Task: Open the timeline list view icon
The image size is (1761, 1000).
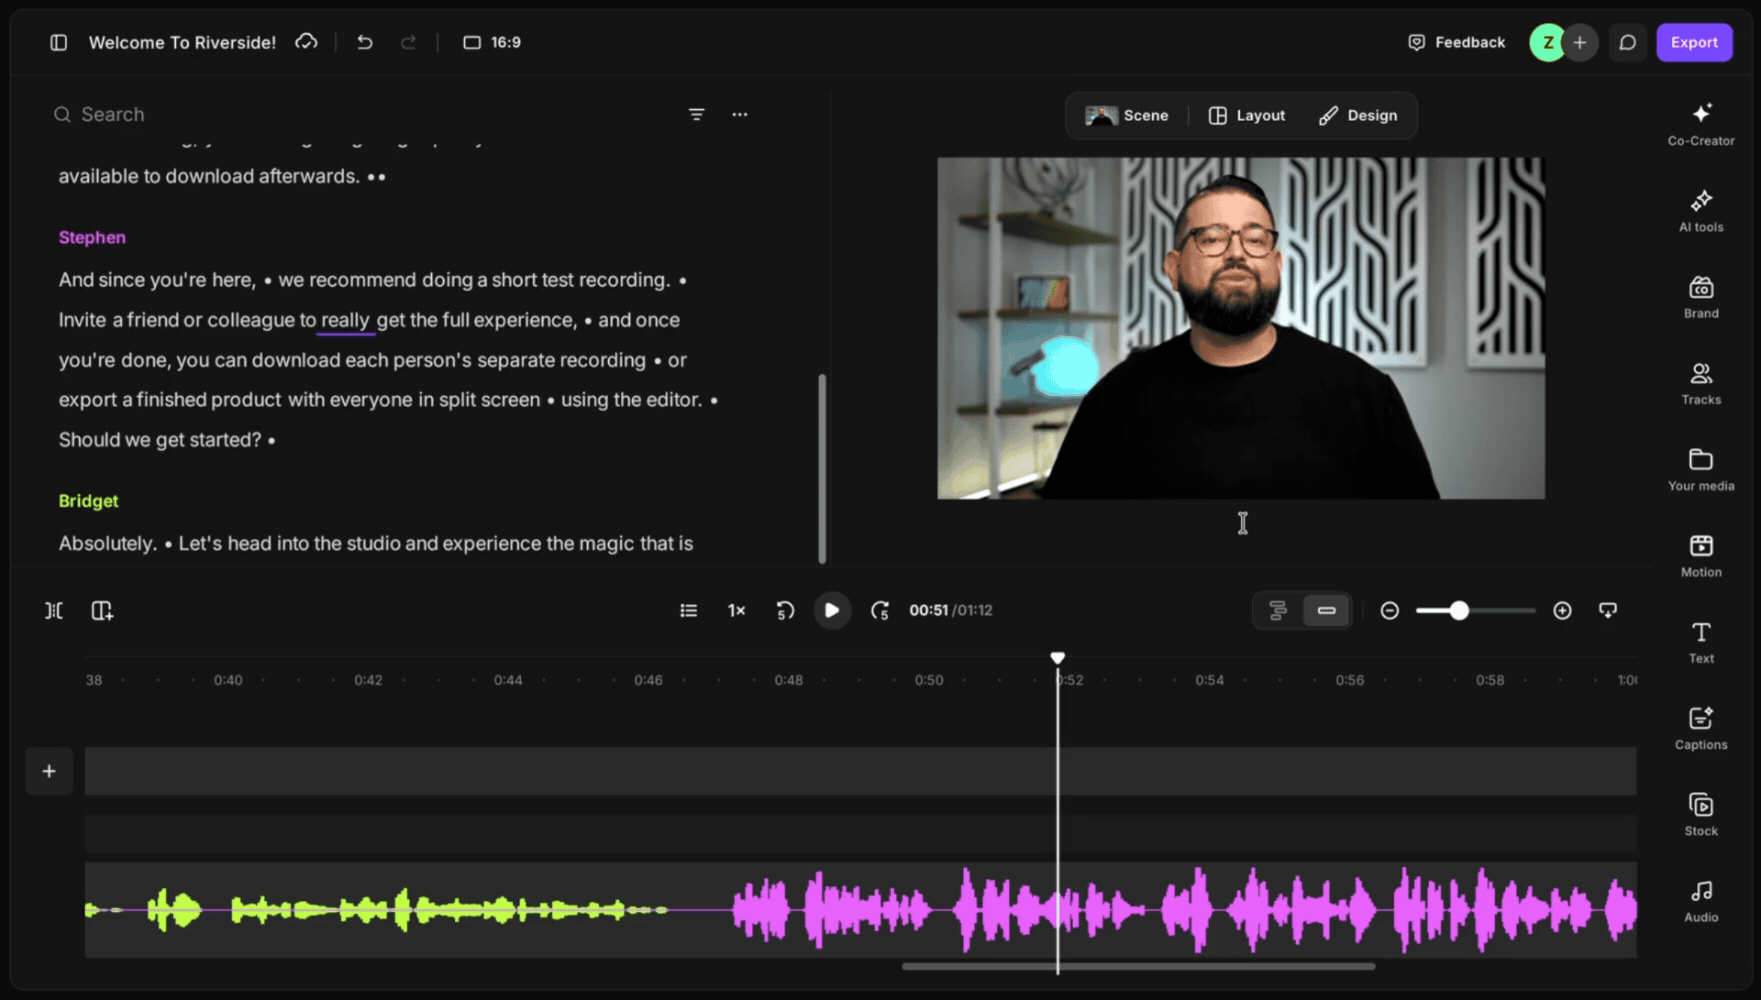Action: point(689,610)
